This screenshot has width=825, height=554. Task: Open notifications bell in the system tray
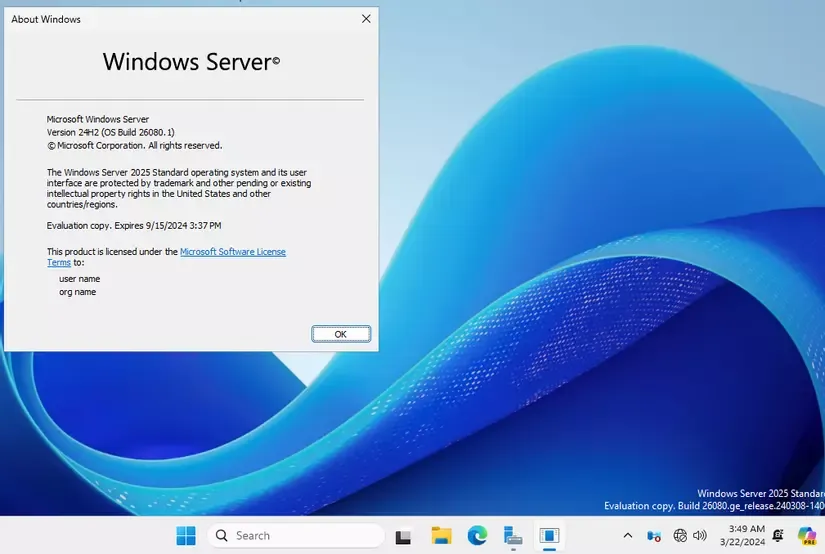pos(778,536)
